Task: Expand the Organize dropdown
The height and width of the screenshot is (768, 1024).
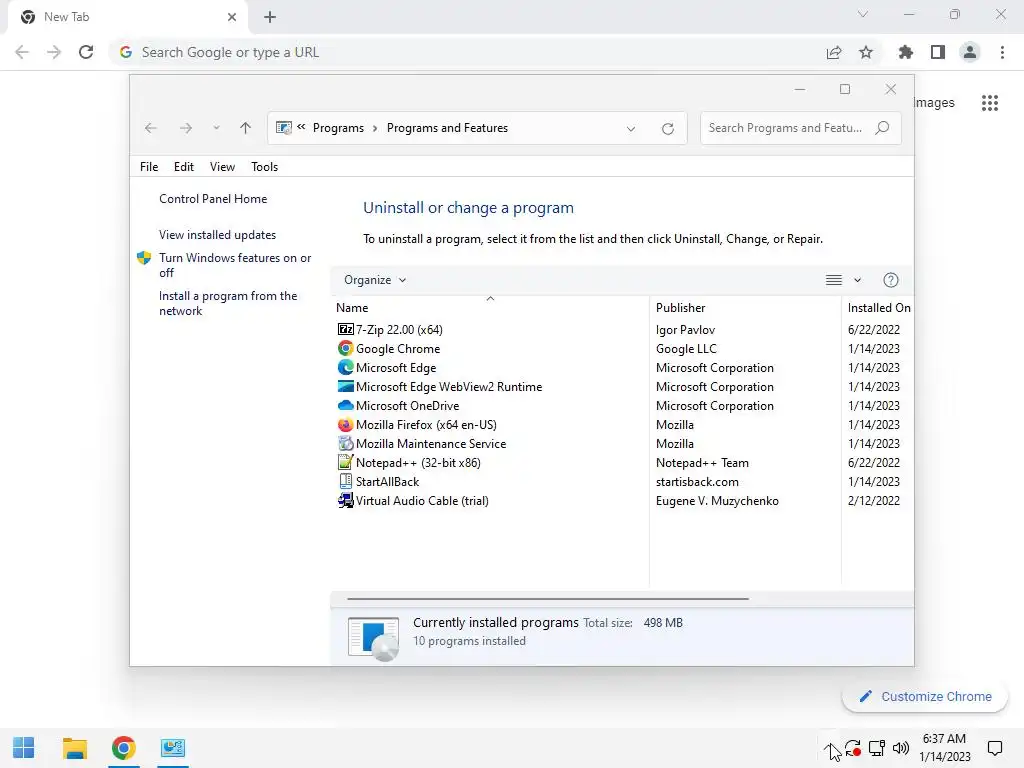Action: pos(376,280)
